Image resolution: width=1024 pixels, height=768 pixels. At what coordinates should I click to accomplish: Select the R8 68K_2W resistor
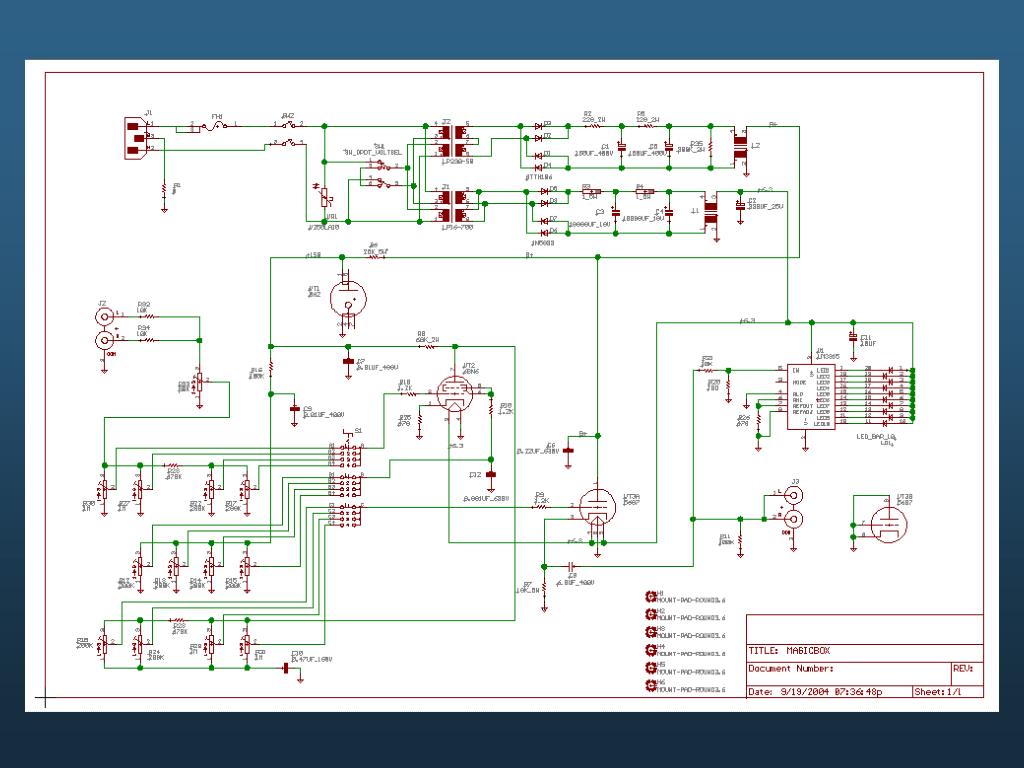click(x=428, y=347)
